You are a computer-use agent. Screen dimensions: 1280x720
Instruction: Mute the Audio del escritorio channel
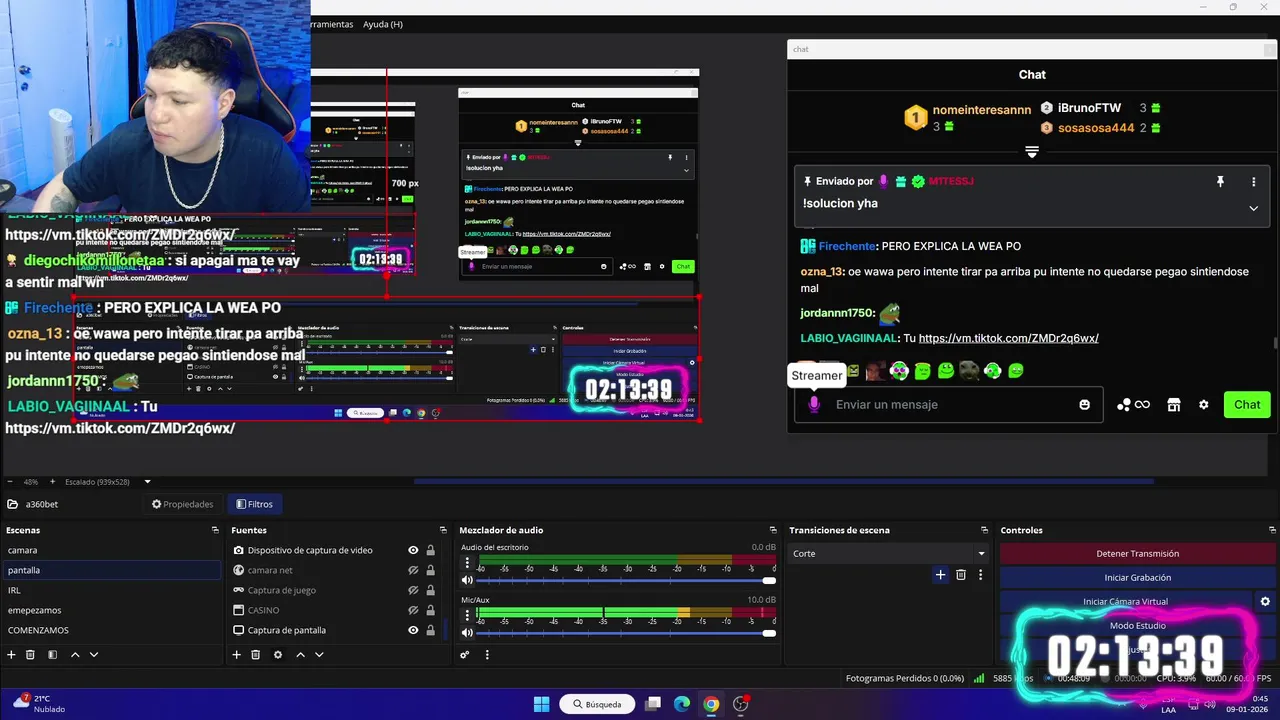point(467,580)
